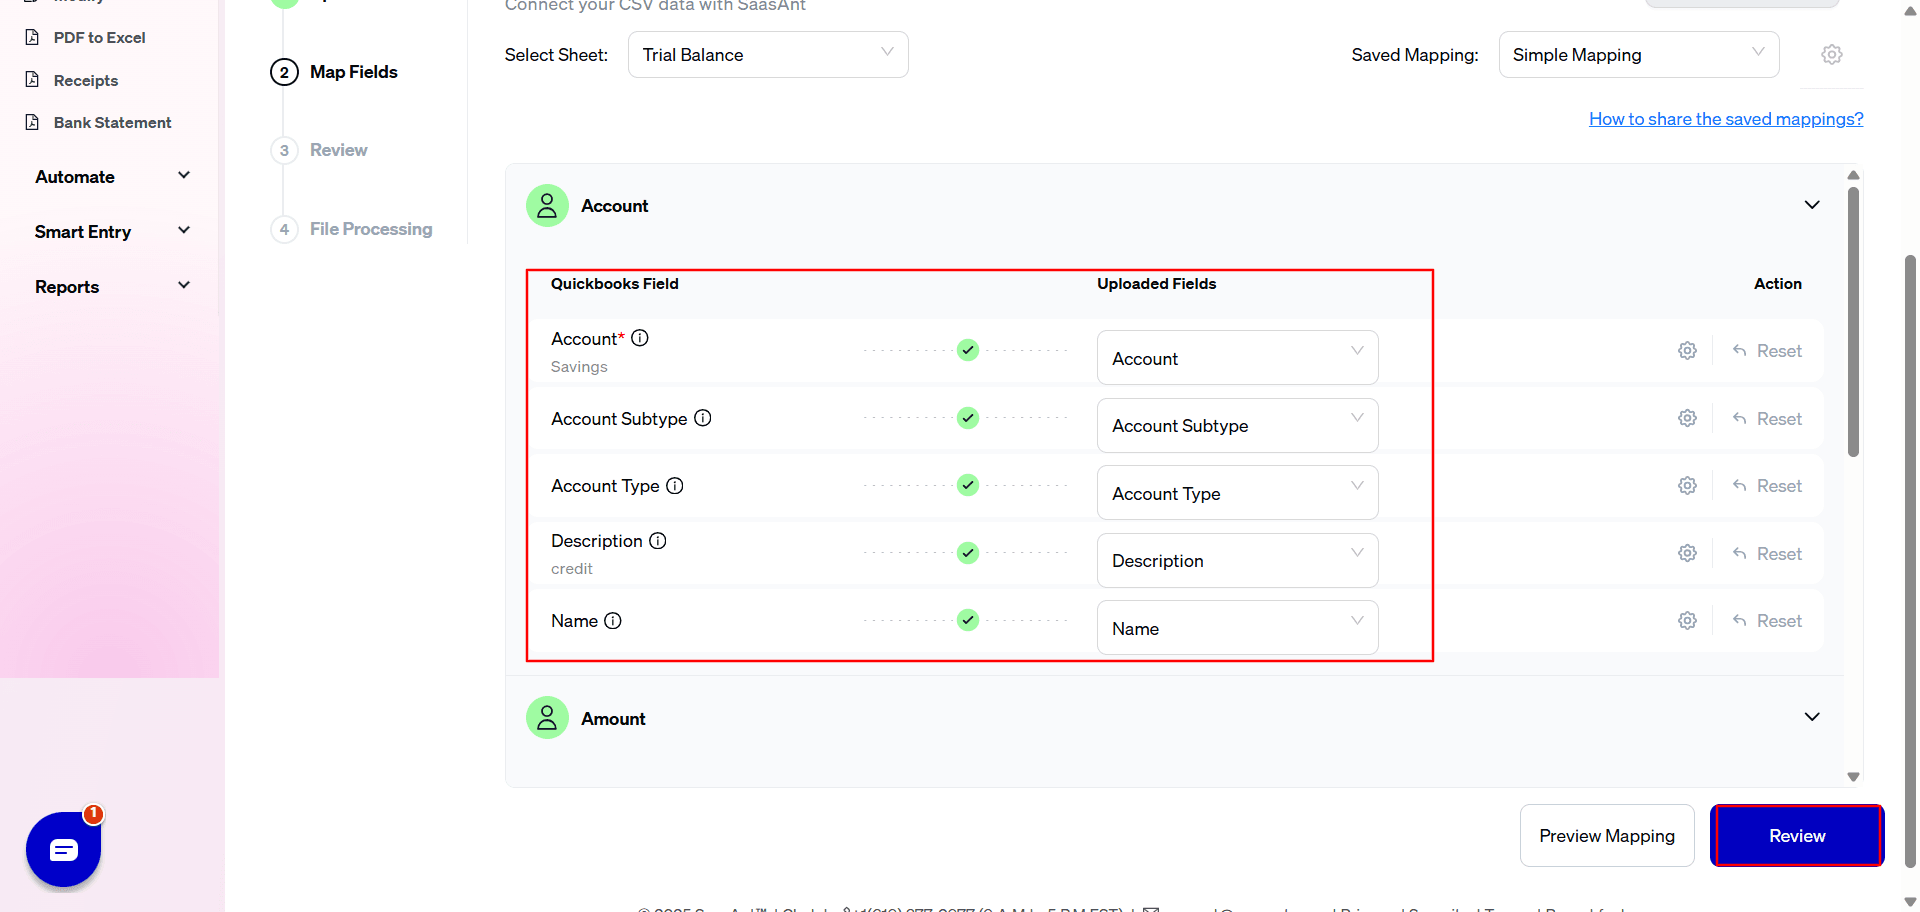Click the 'Savings' sample value text
The height and width of the screenshot is (912, 1920).
pyautogui.click(x=579, y=367)
